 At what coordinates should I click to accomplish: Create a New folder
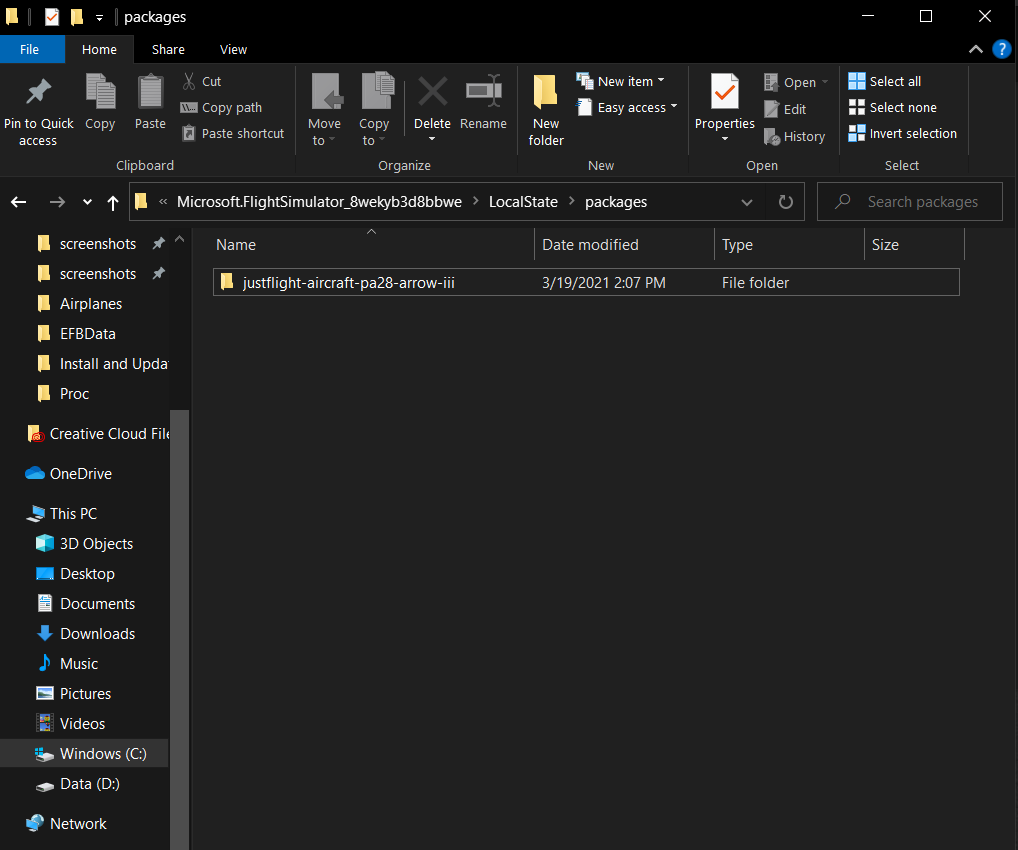click(546, 109)
